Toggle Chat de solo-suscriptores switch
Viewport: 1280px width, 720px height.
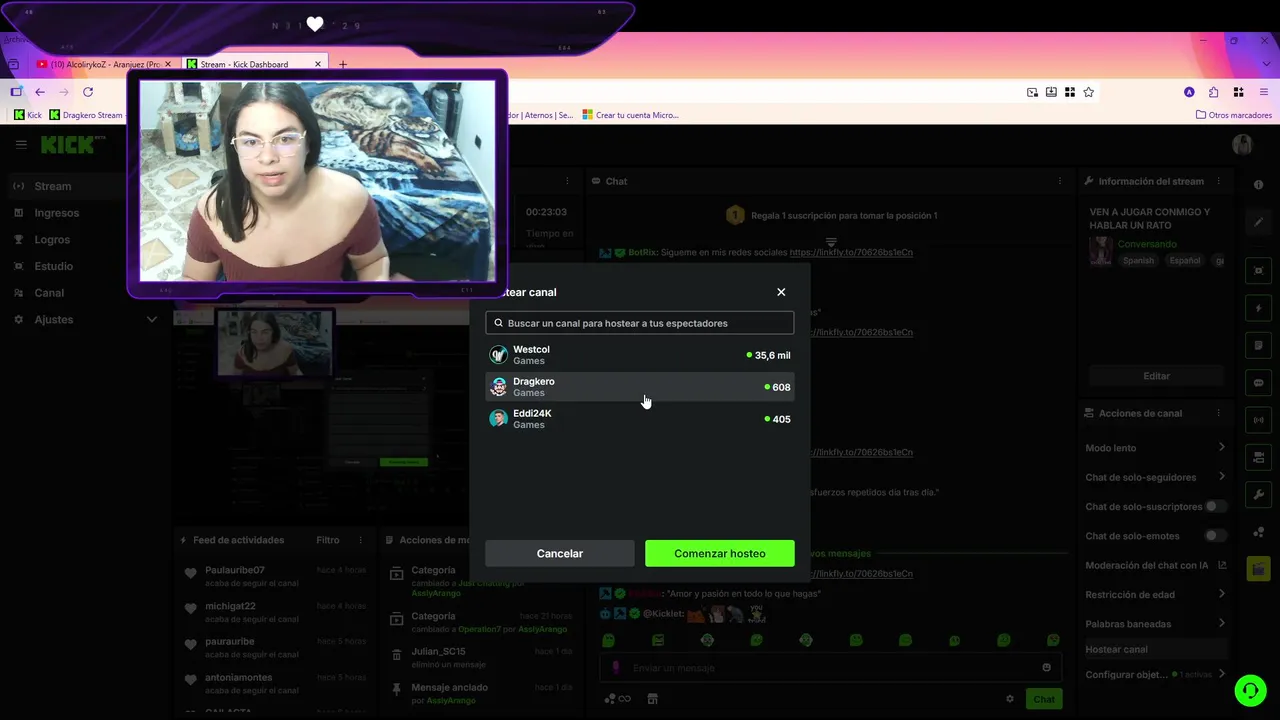(x=1215, y=507)
